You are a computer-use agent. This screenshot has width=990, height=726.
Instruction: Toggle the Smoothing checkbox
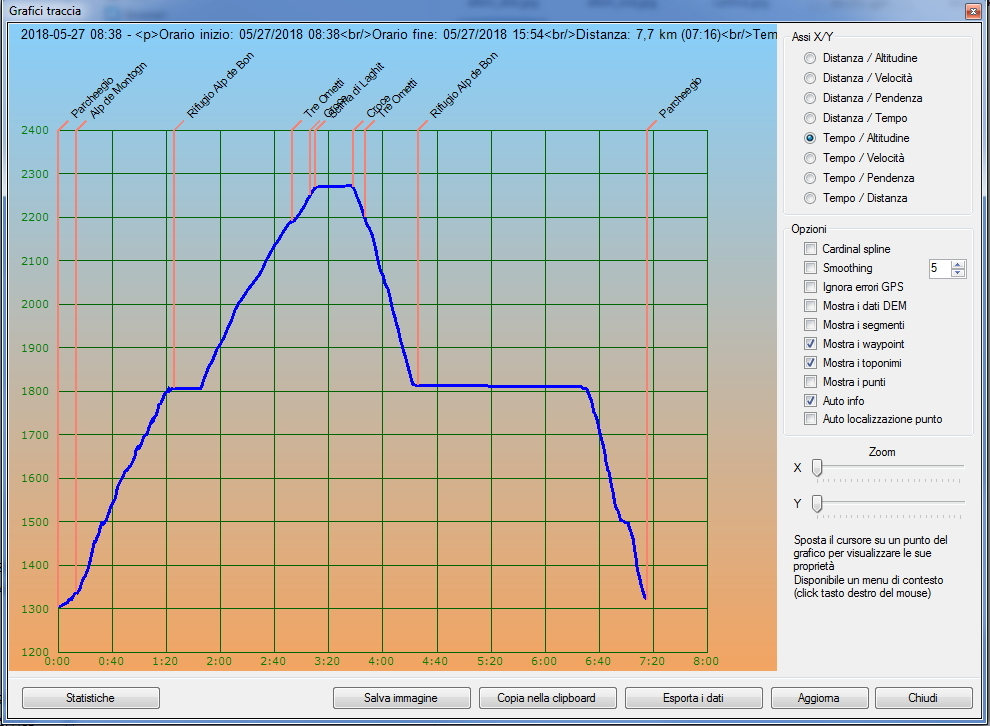coord(810,268)
